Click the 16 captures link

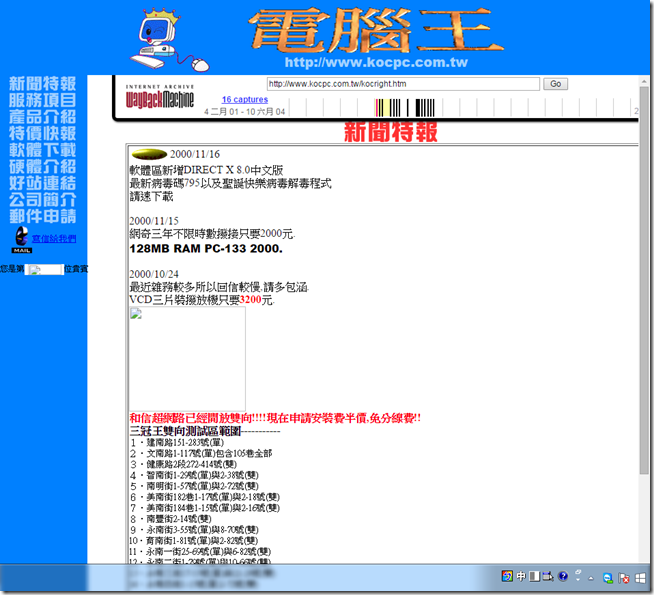[245, 99]
